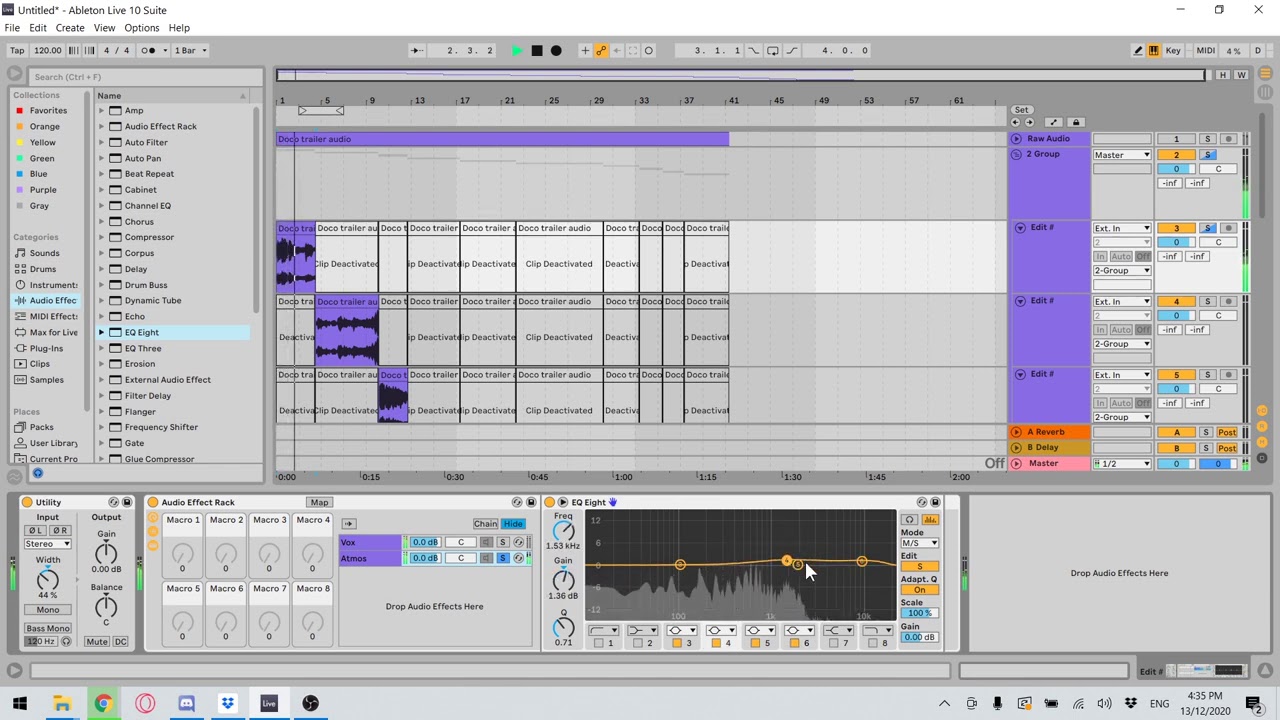This screenshot has height=720, width=1280.
Task: Show the rack's Macro controls view
Action: [153, 518]
